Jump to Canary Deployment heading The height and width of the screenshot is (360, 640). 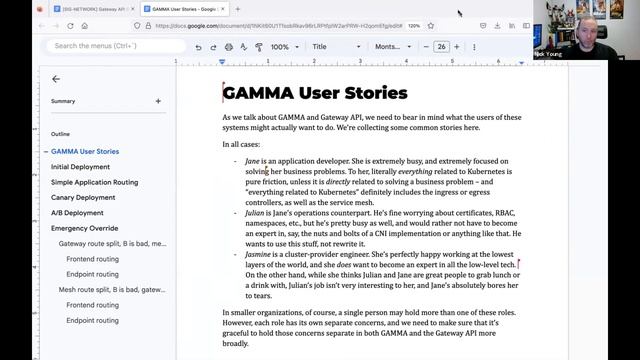click(83, 198)
